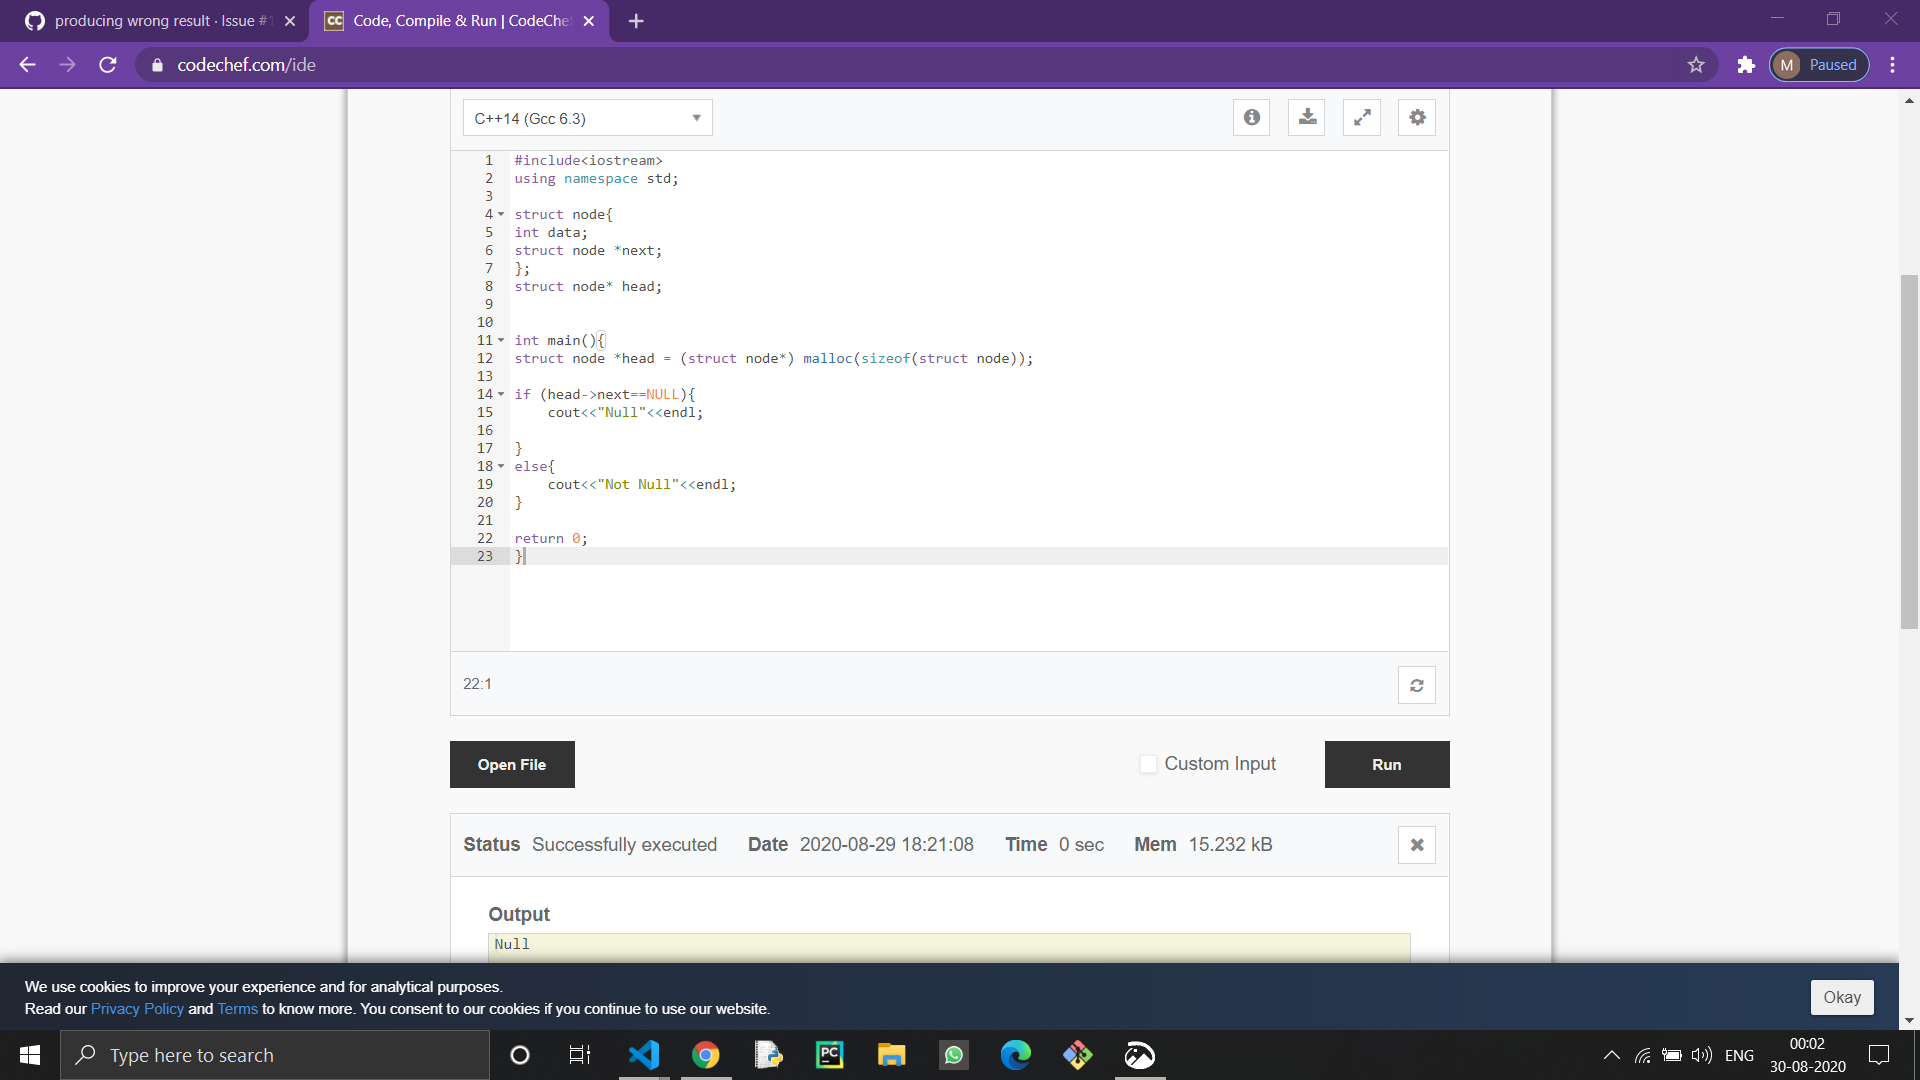This screenshot has height=1080, width=1920.
Task: Click the Open File button
Action: (x=512, y=764)
